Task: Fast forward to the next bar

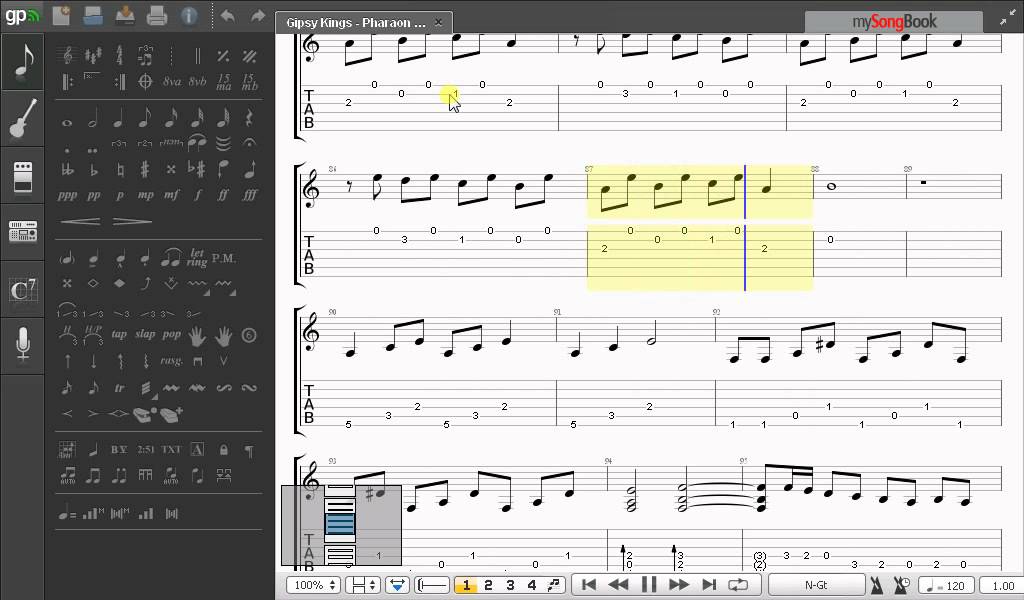Action: 679,585
